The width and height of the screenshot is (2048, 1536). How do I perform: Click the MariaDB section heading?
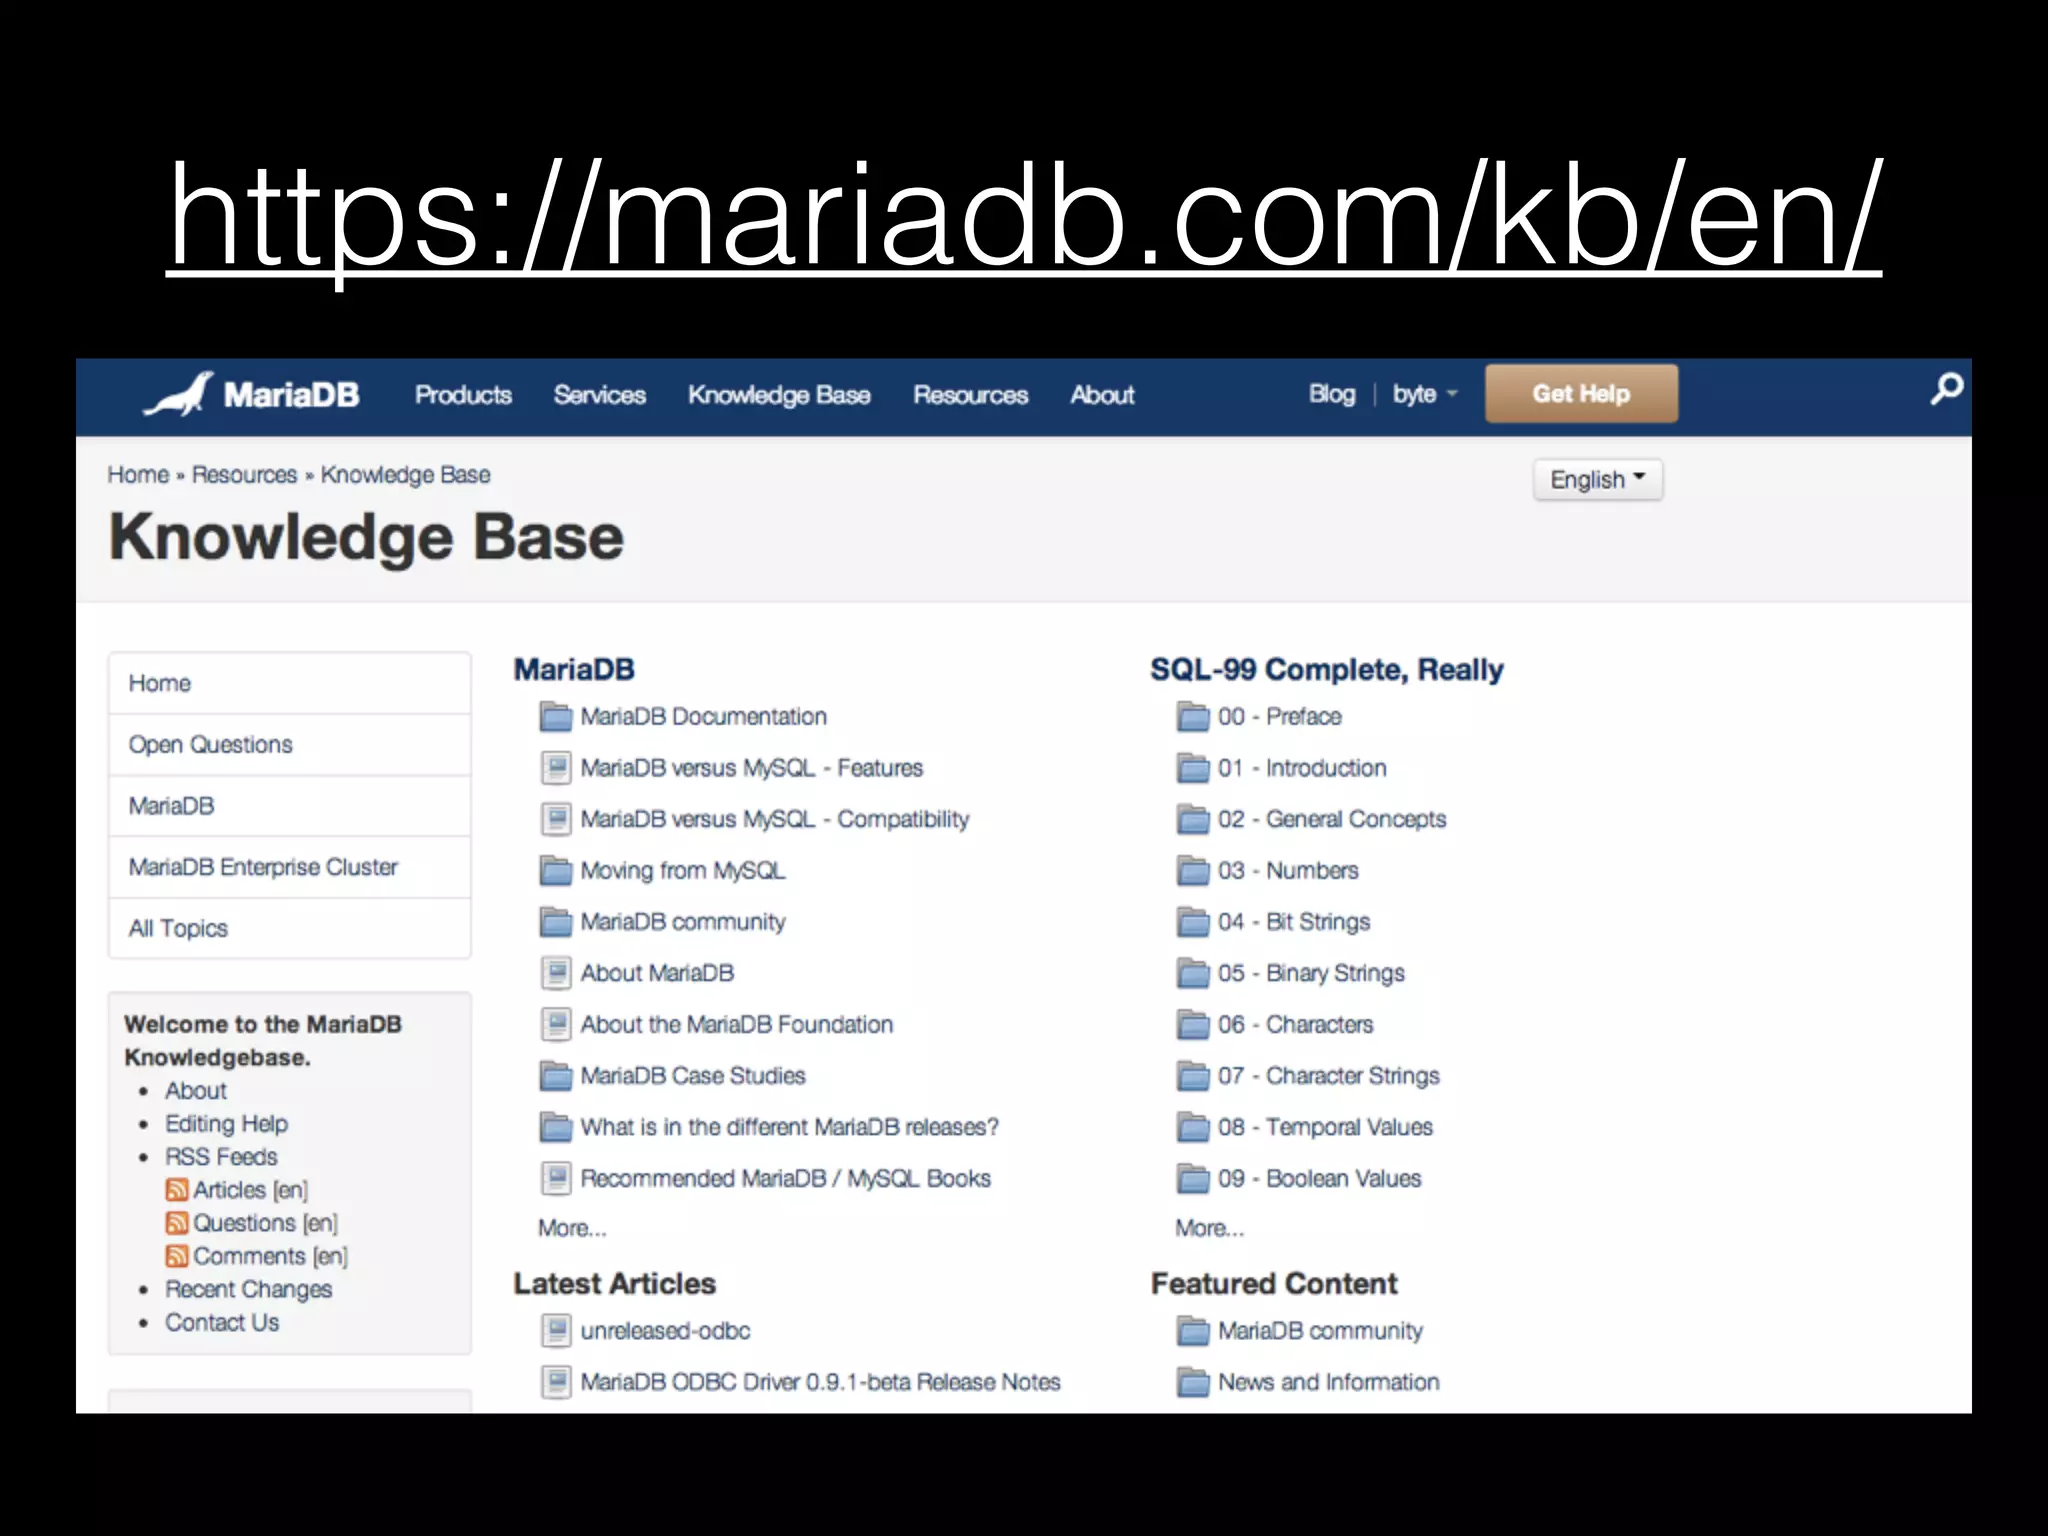(x=574, y=669)
